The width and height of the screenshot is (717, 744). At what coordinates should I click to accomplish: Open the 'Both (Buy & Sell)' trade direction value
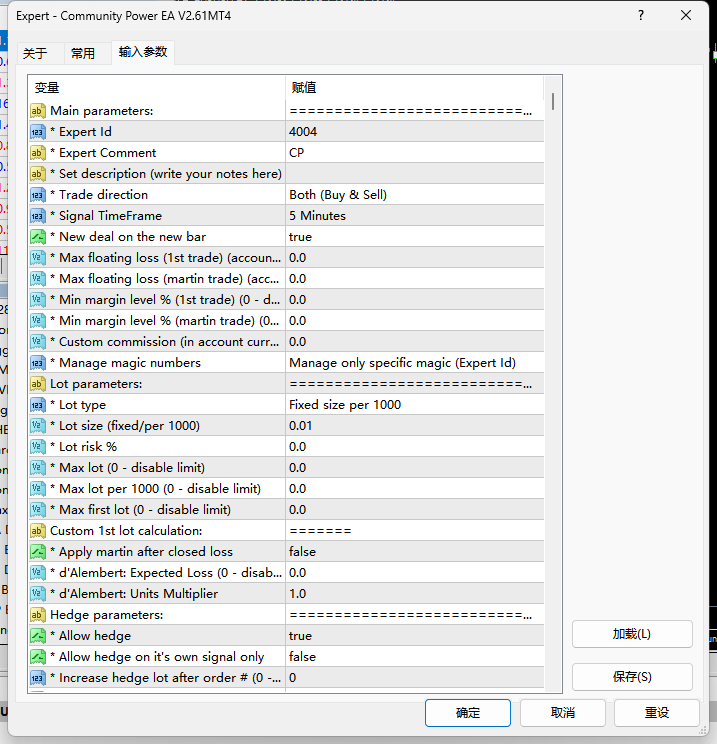415,195
